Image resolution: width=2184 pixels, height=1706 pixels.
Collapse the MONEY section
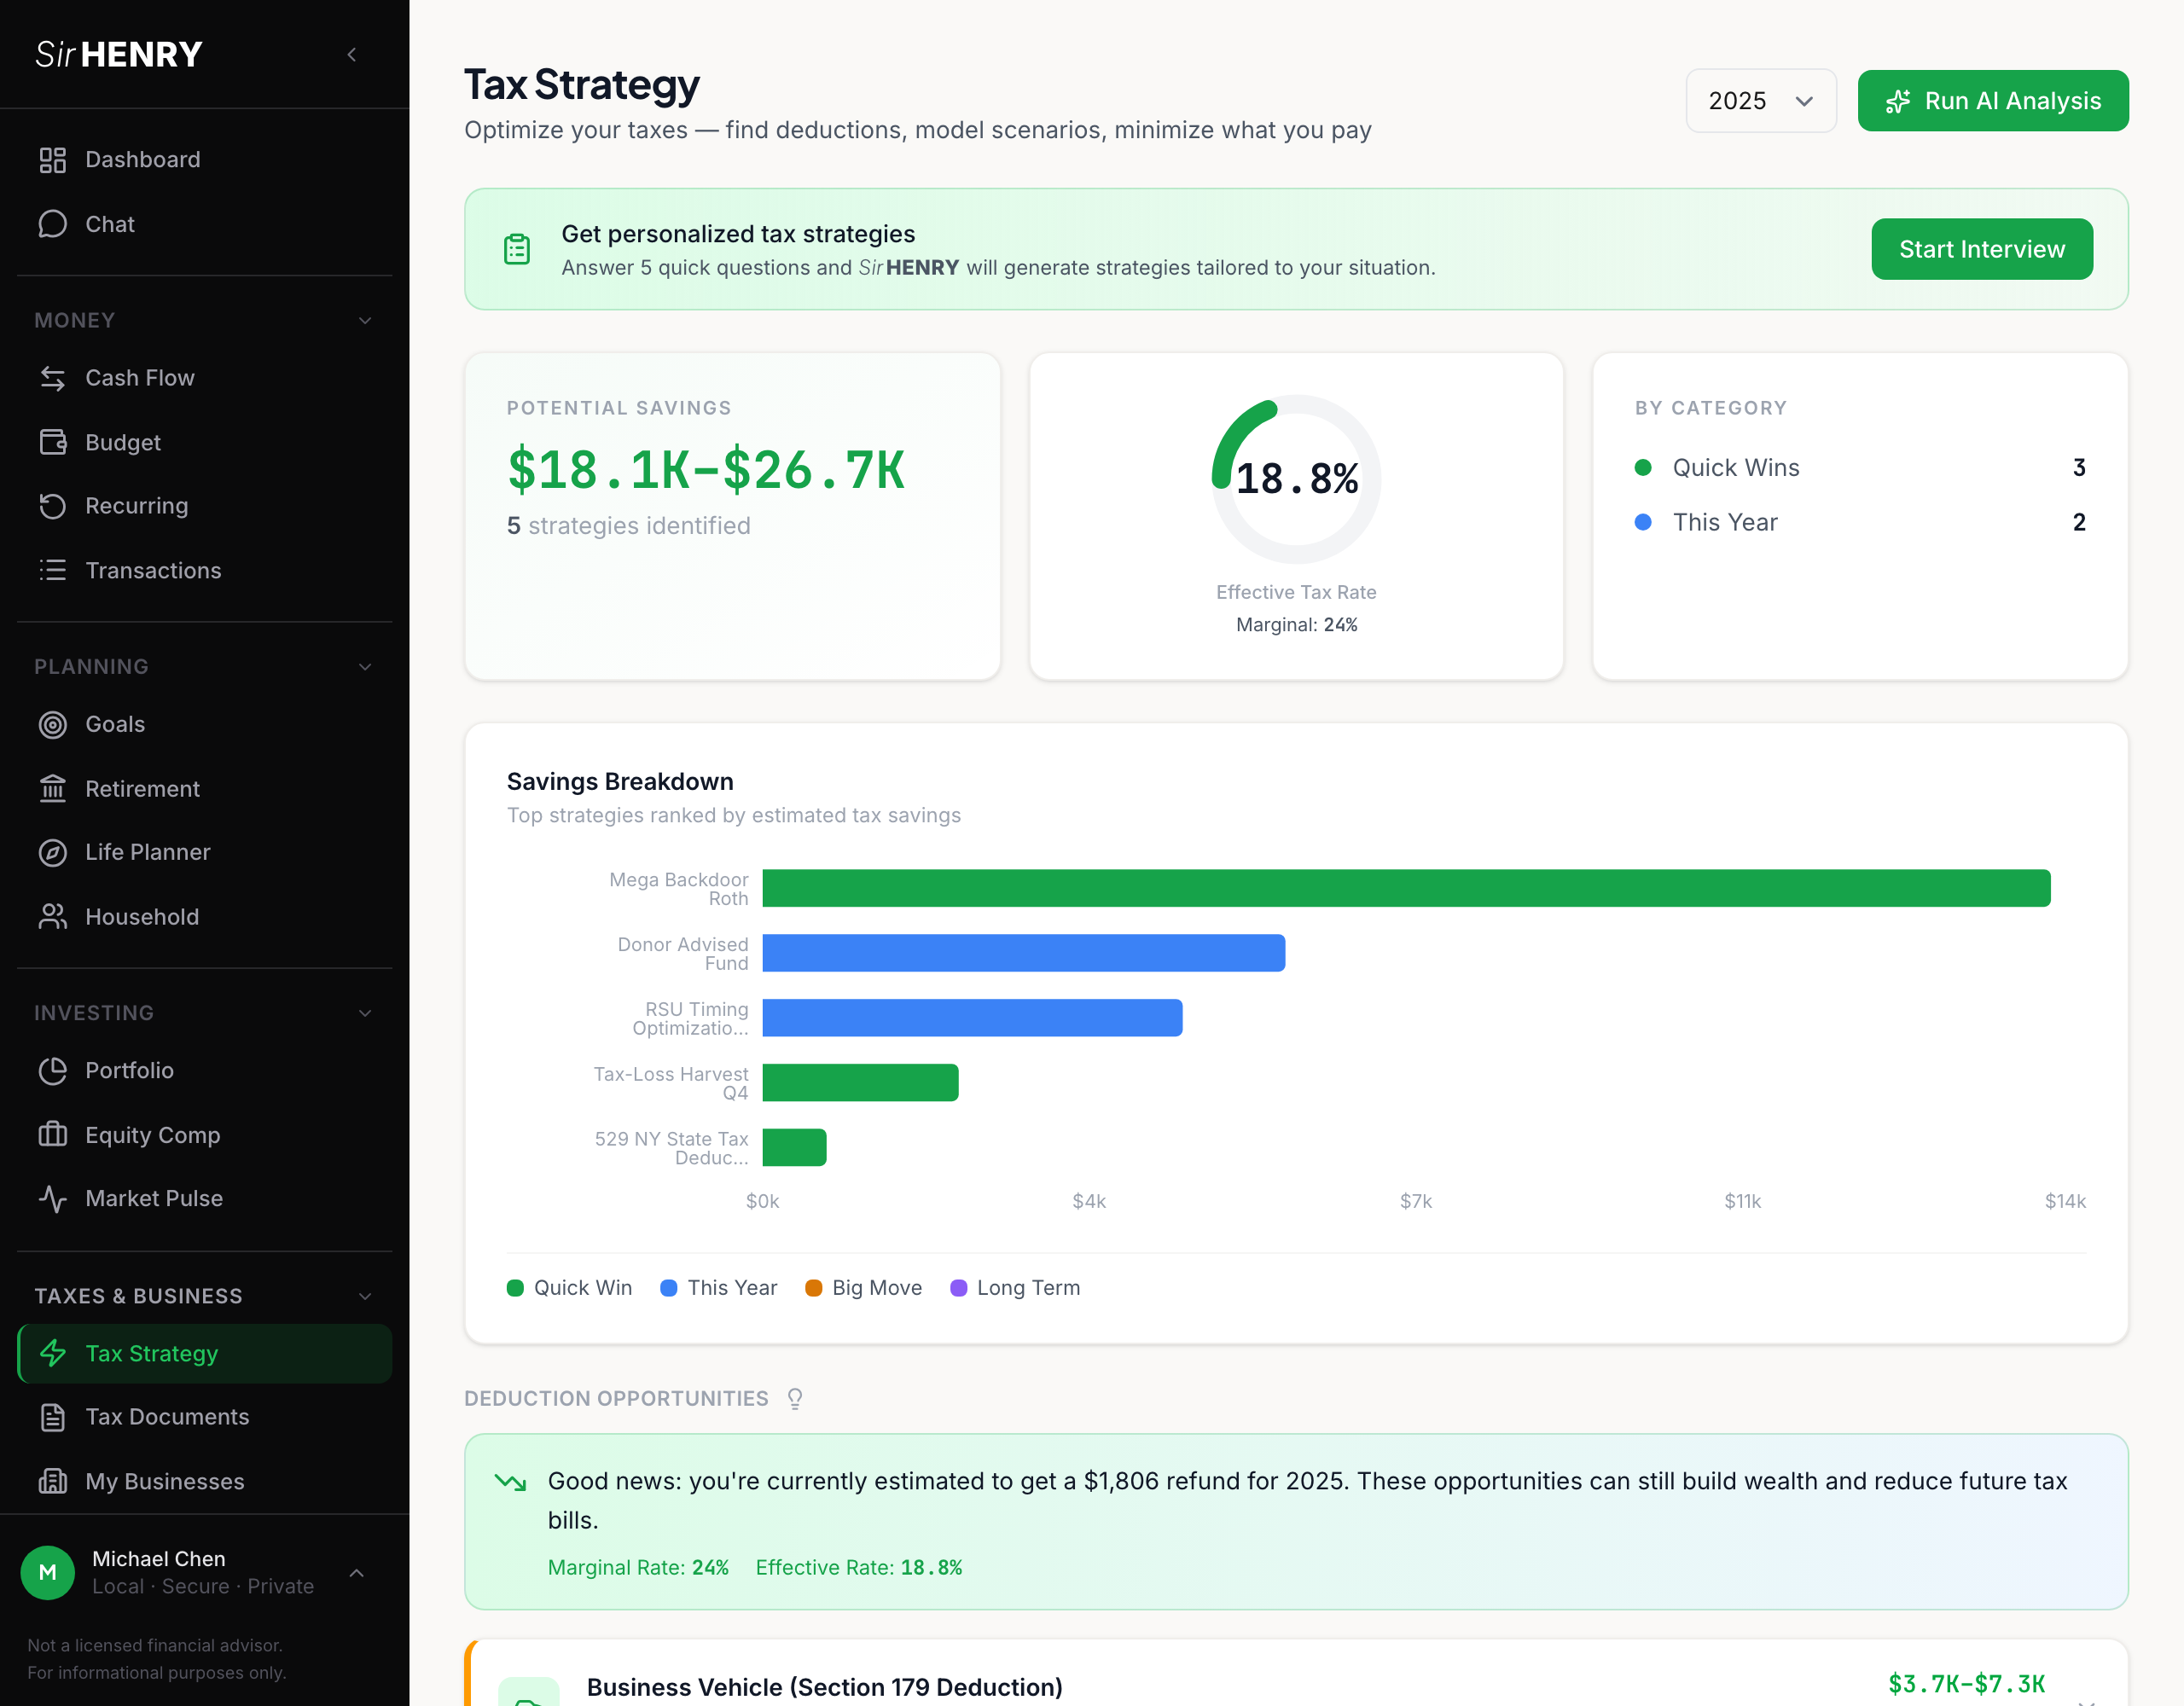tap(364, 320)
